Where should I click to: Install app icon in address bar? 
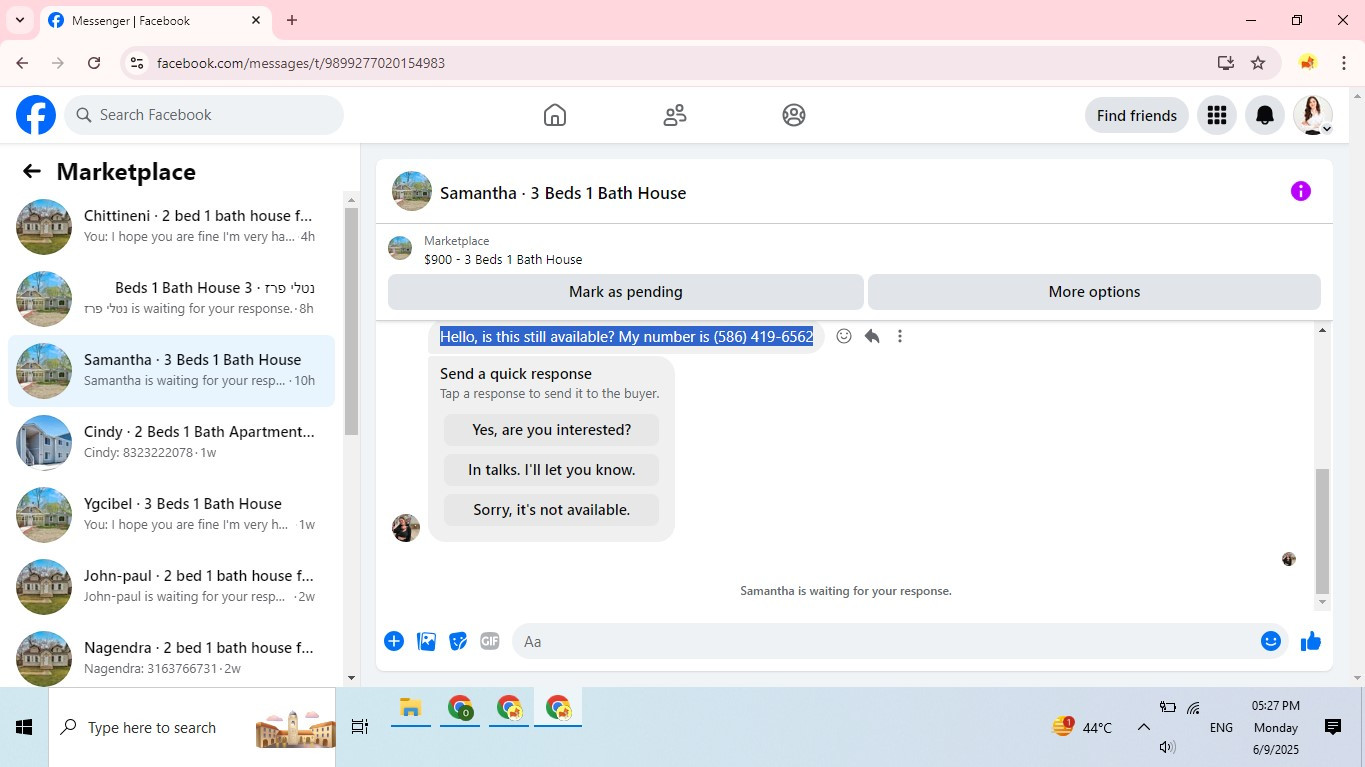coord(1226,63)
